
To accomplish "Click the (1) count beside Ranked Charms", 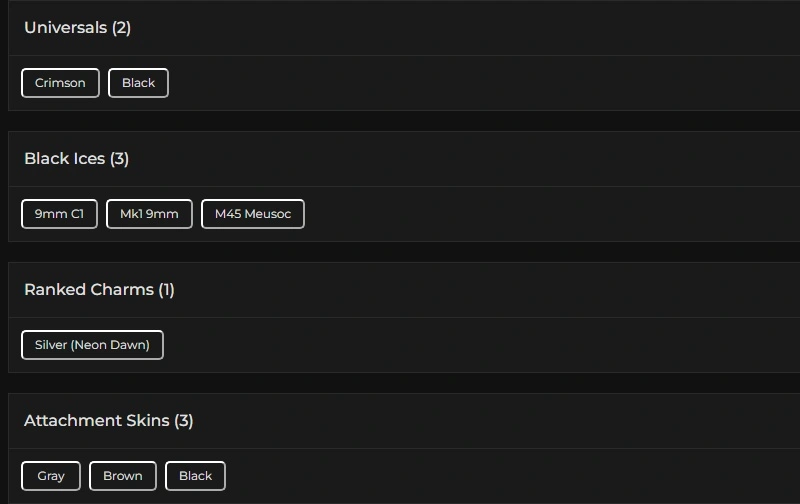I will click(x=166, y=290).
